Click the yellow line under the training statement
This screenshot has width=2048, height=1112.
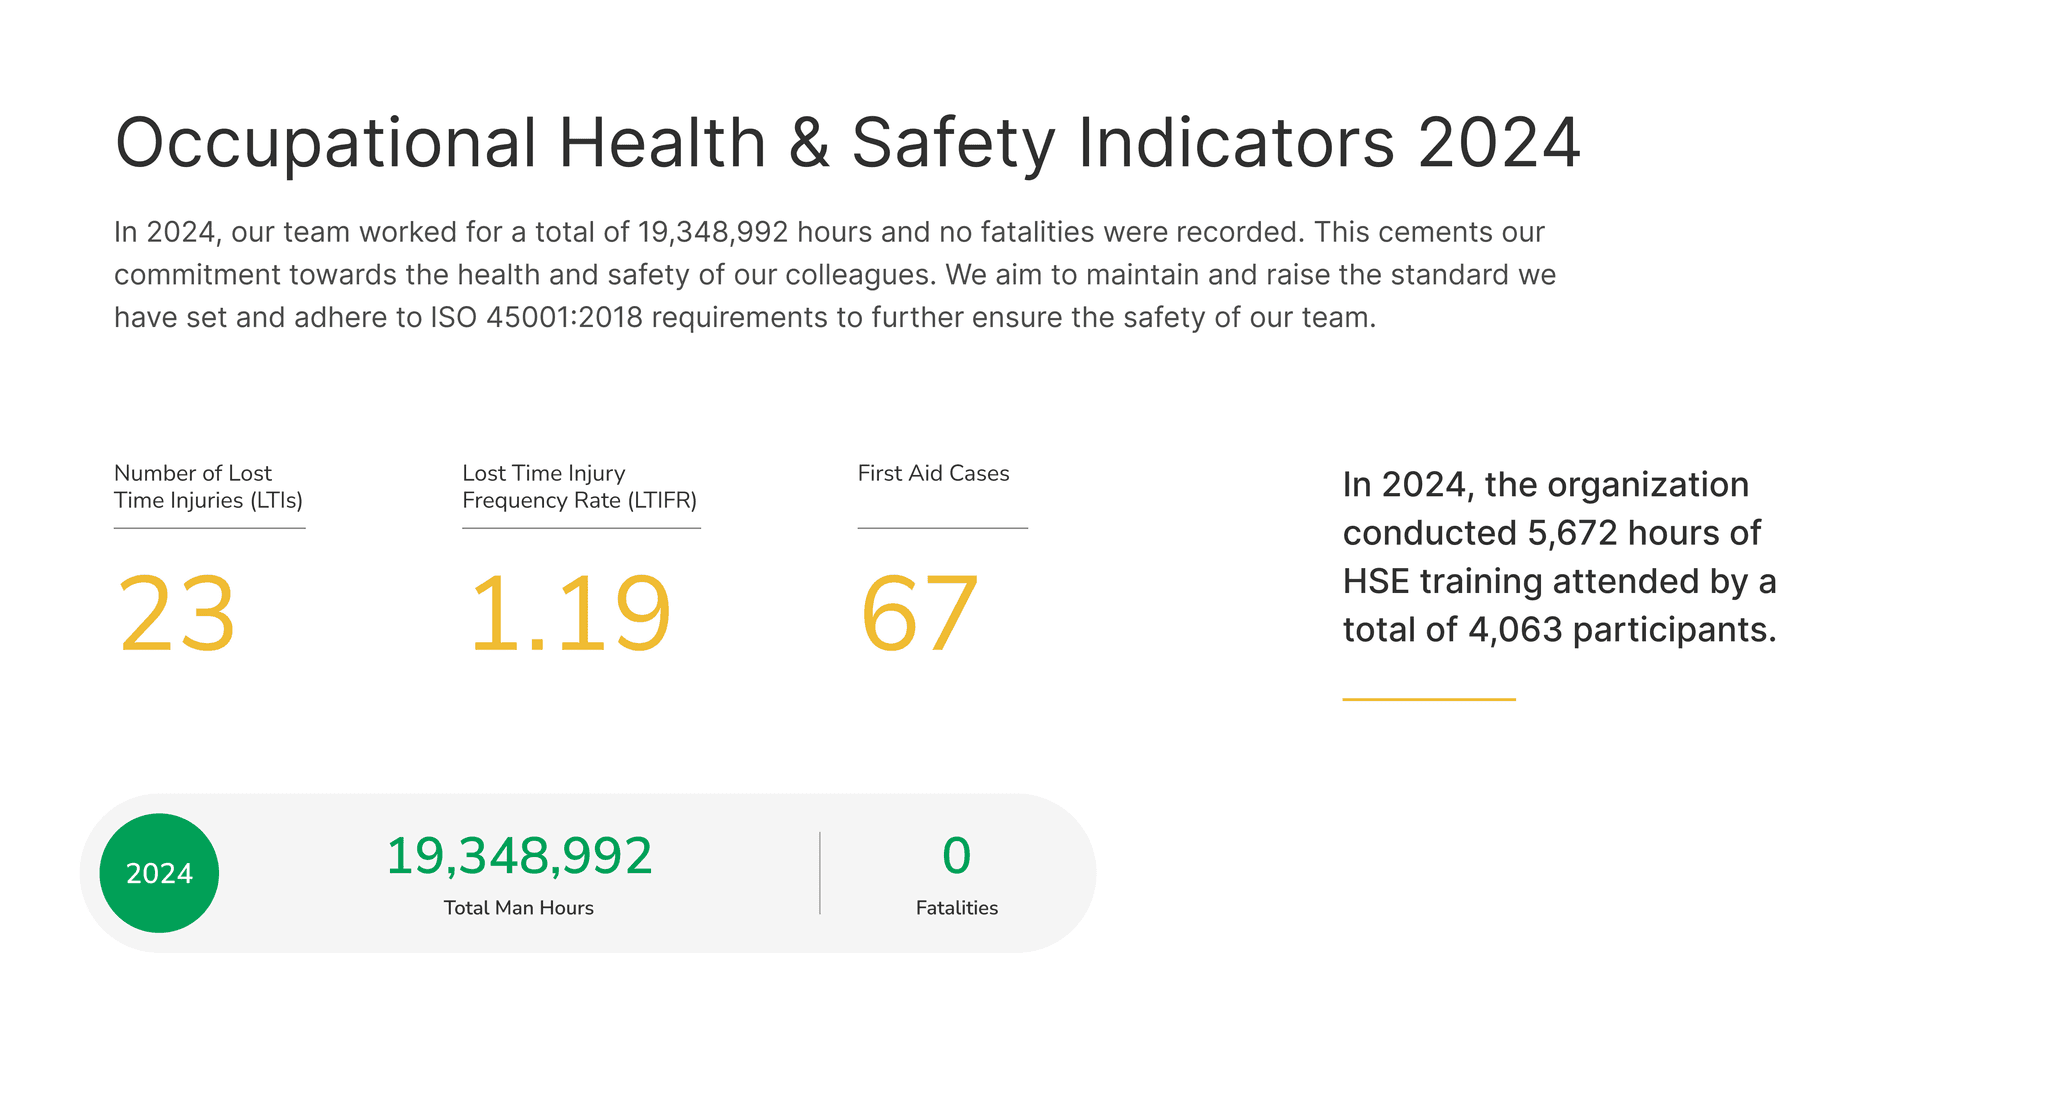coord(1428,699)
